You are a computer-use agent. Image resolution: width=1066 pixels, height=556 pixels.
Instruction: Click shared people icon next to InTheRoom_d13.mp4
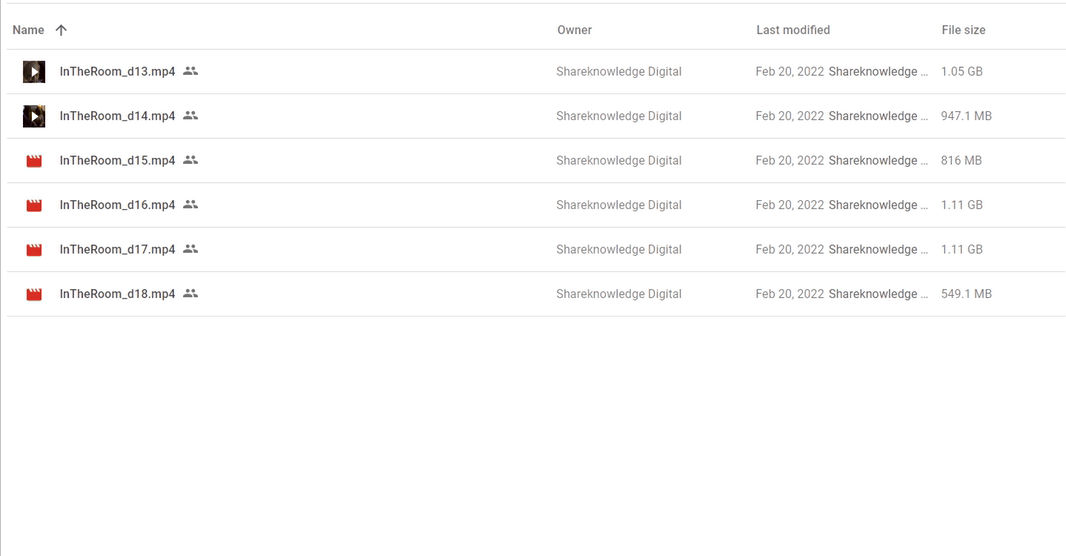point(190,71)
